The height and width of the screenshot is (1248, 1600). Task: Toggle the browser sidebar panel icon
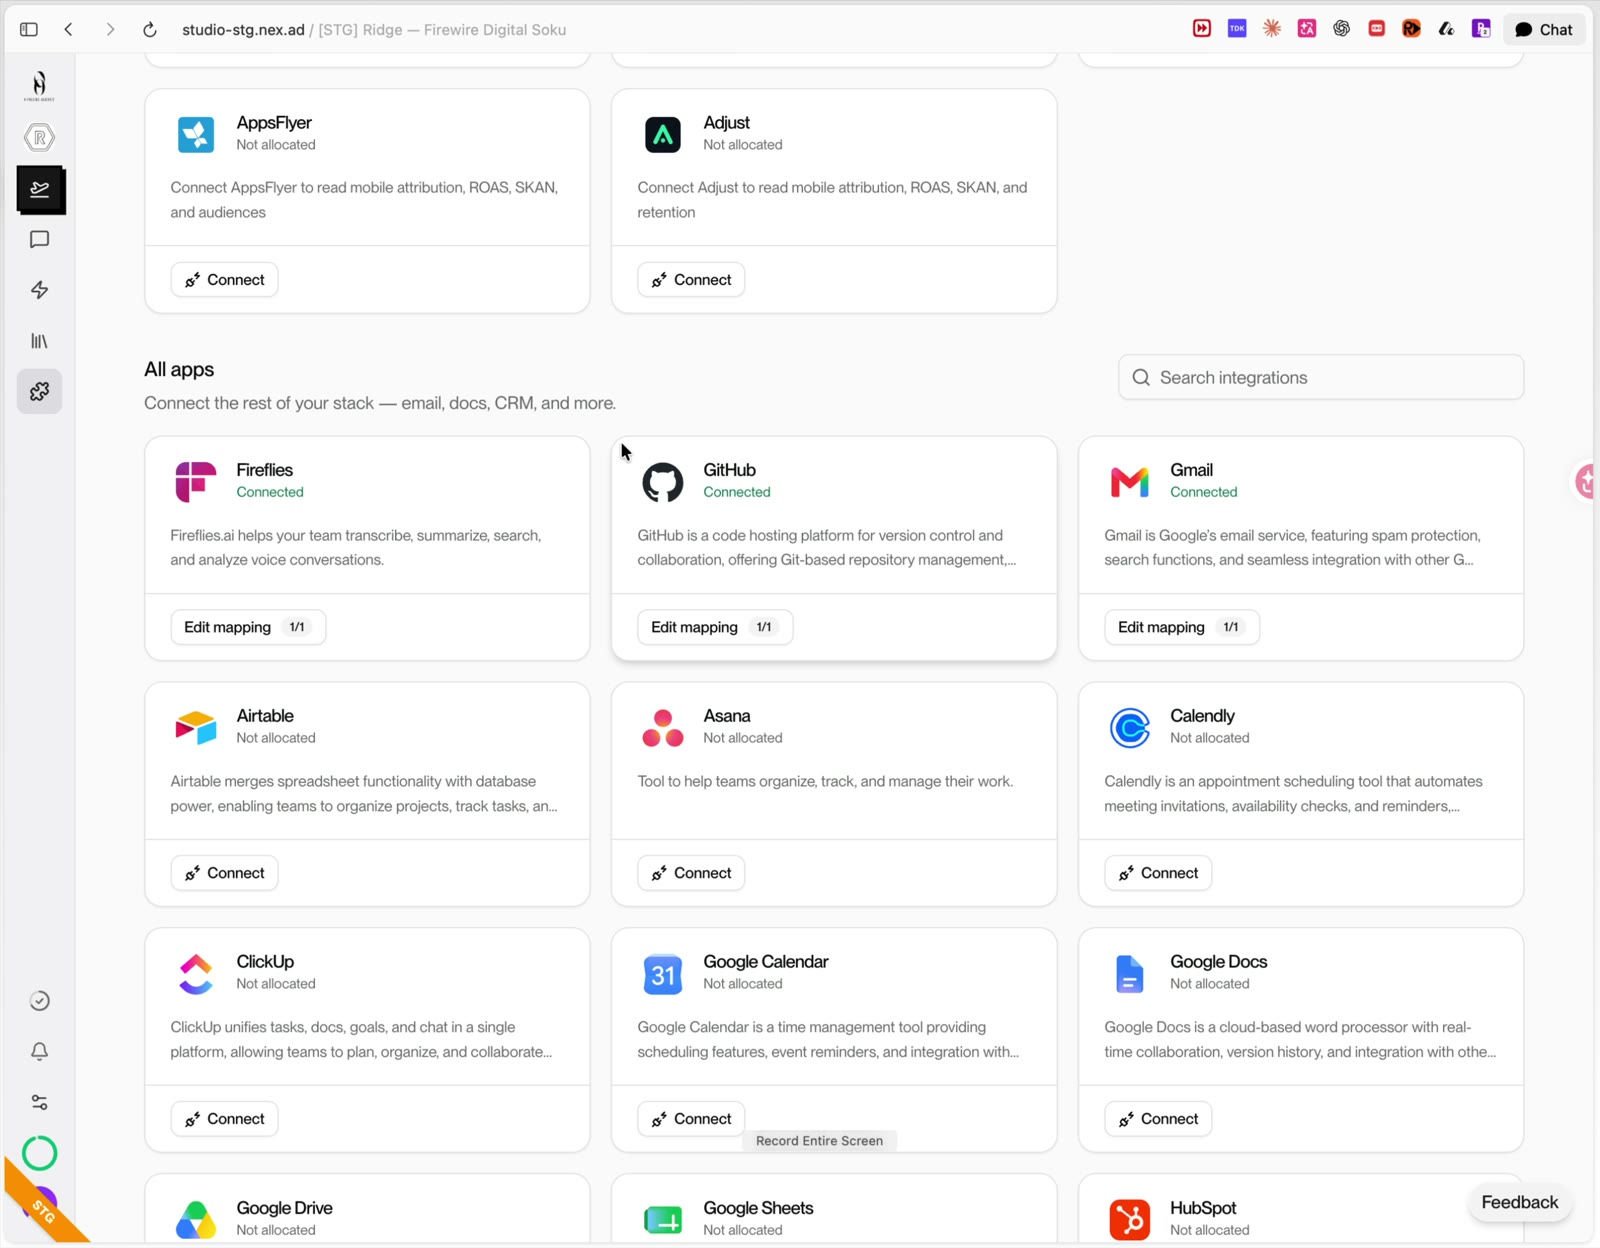point(29,30)
